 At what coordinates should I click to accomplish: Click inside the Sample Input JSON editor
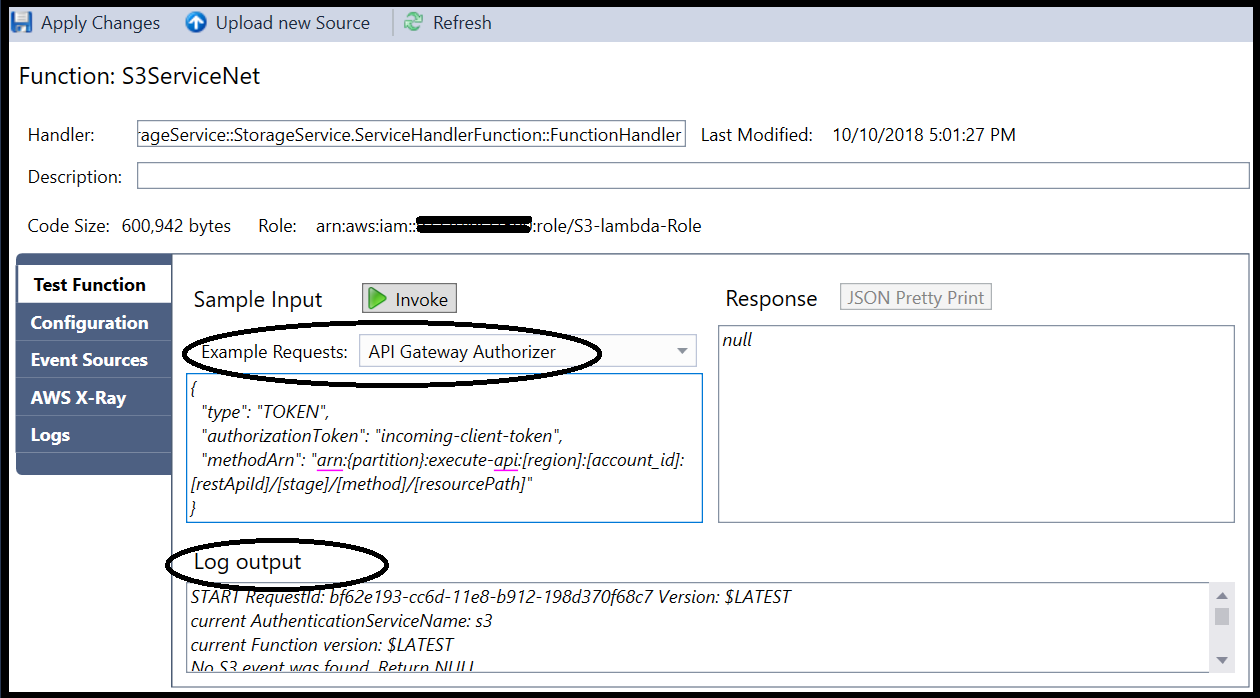(444, 448)
